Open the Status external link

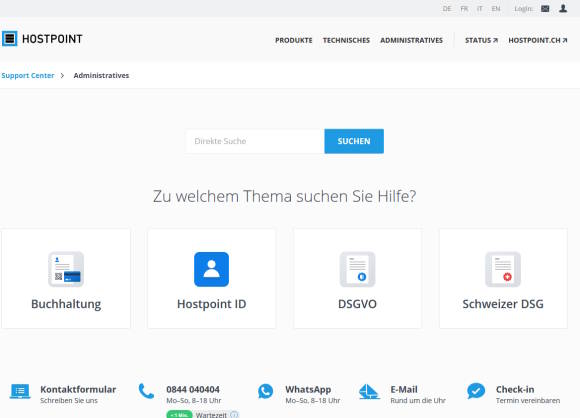(x=481, y=40)
